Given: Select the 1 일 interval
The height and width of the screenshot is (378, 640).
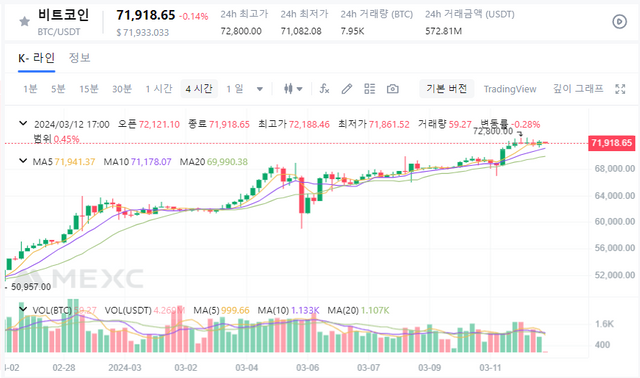Looking at the screenshot, I should tap(235, 89).
